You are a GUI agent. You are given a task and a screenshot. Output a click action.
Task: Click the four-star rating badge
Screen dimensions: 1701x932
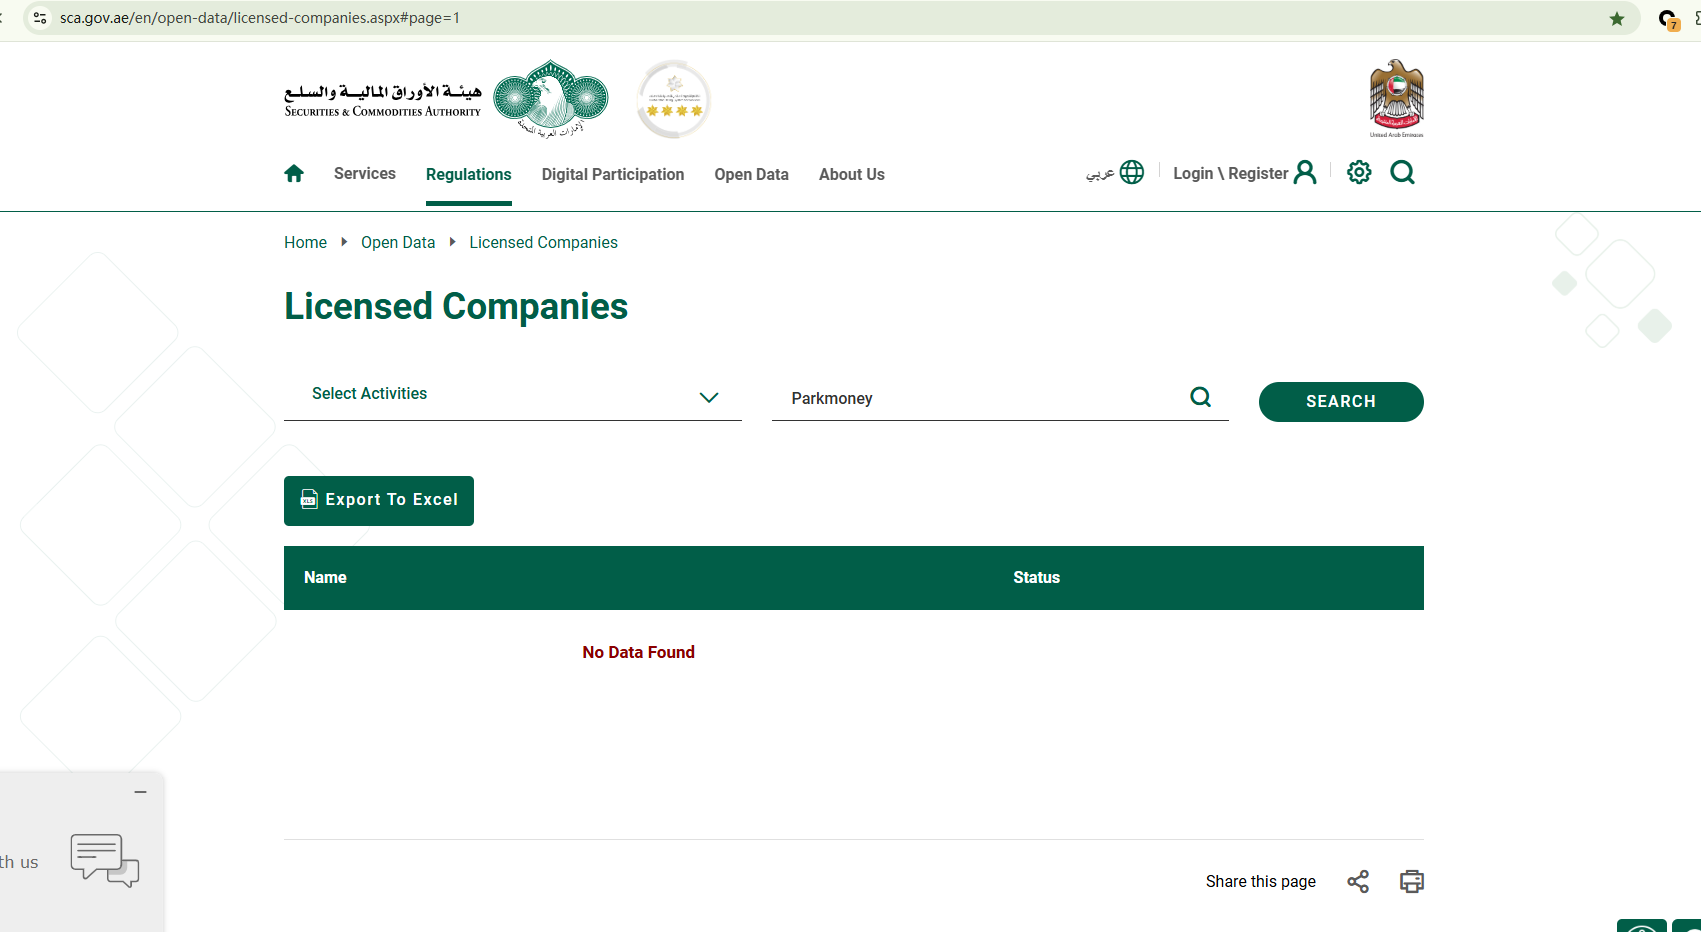click(x=674, y=99)
